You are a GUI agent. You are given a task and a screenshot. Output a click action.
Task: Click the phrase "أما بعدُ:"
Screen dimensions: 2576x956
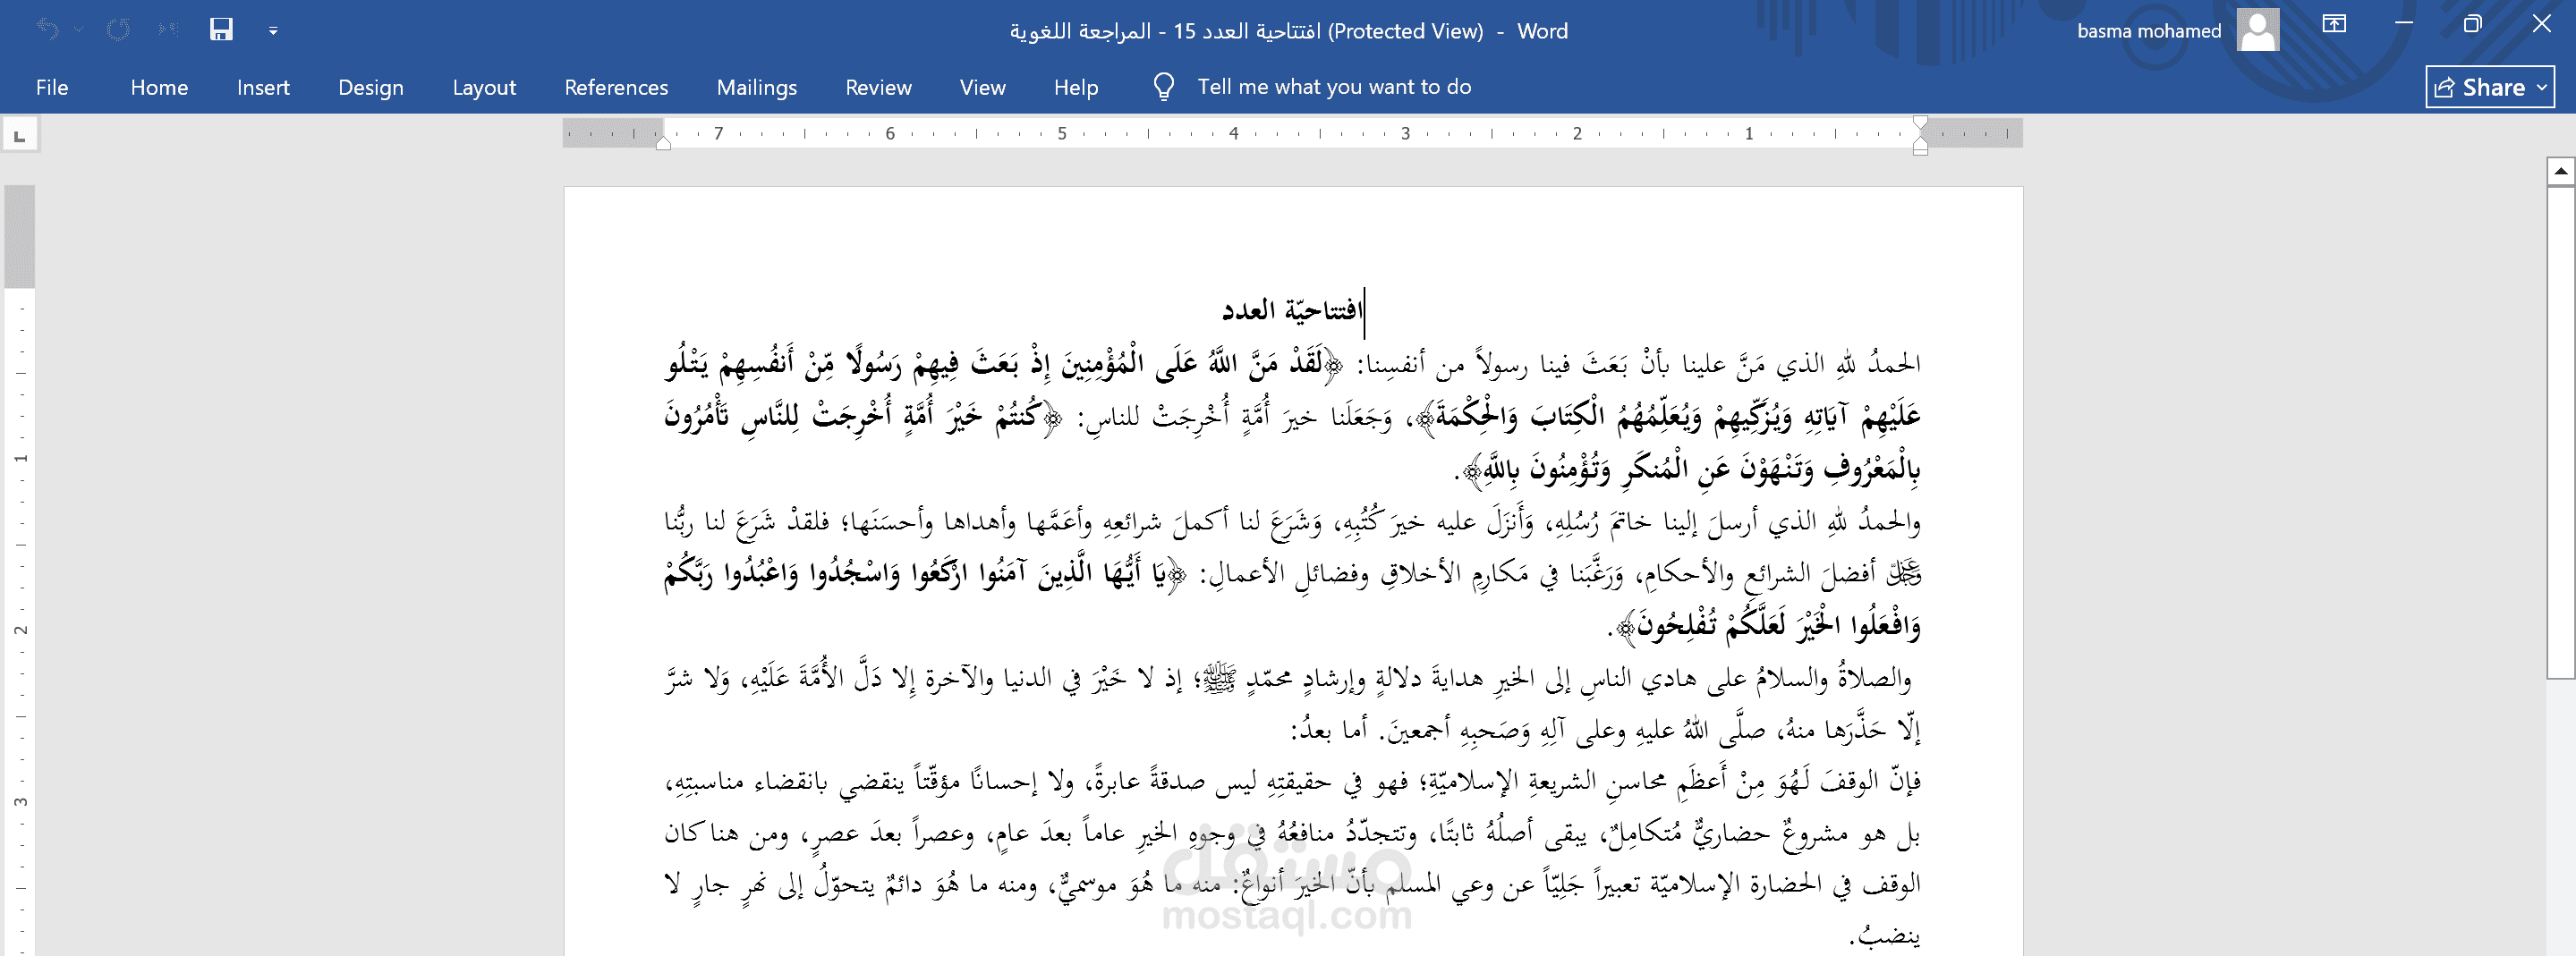tap(1329, 730)
